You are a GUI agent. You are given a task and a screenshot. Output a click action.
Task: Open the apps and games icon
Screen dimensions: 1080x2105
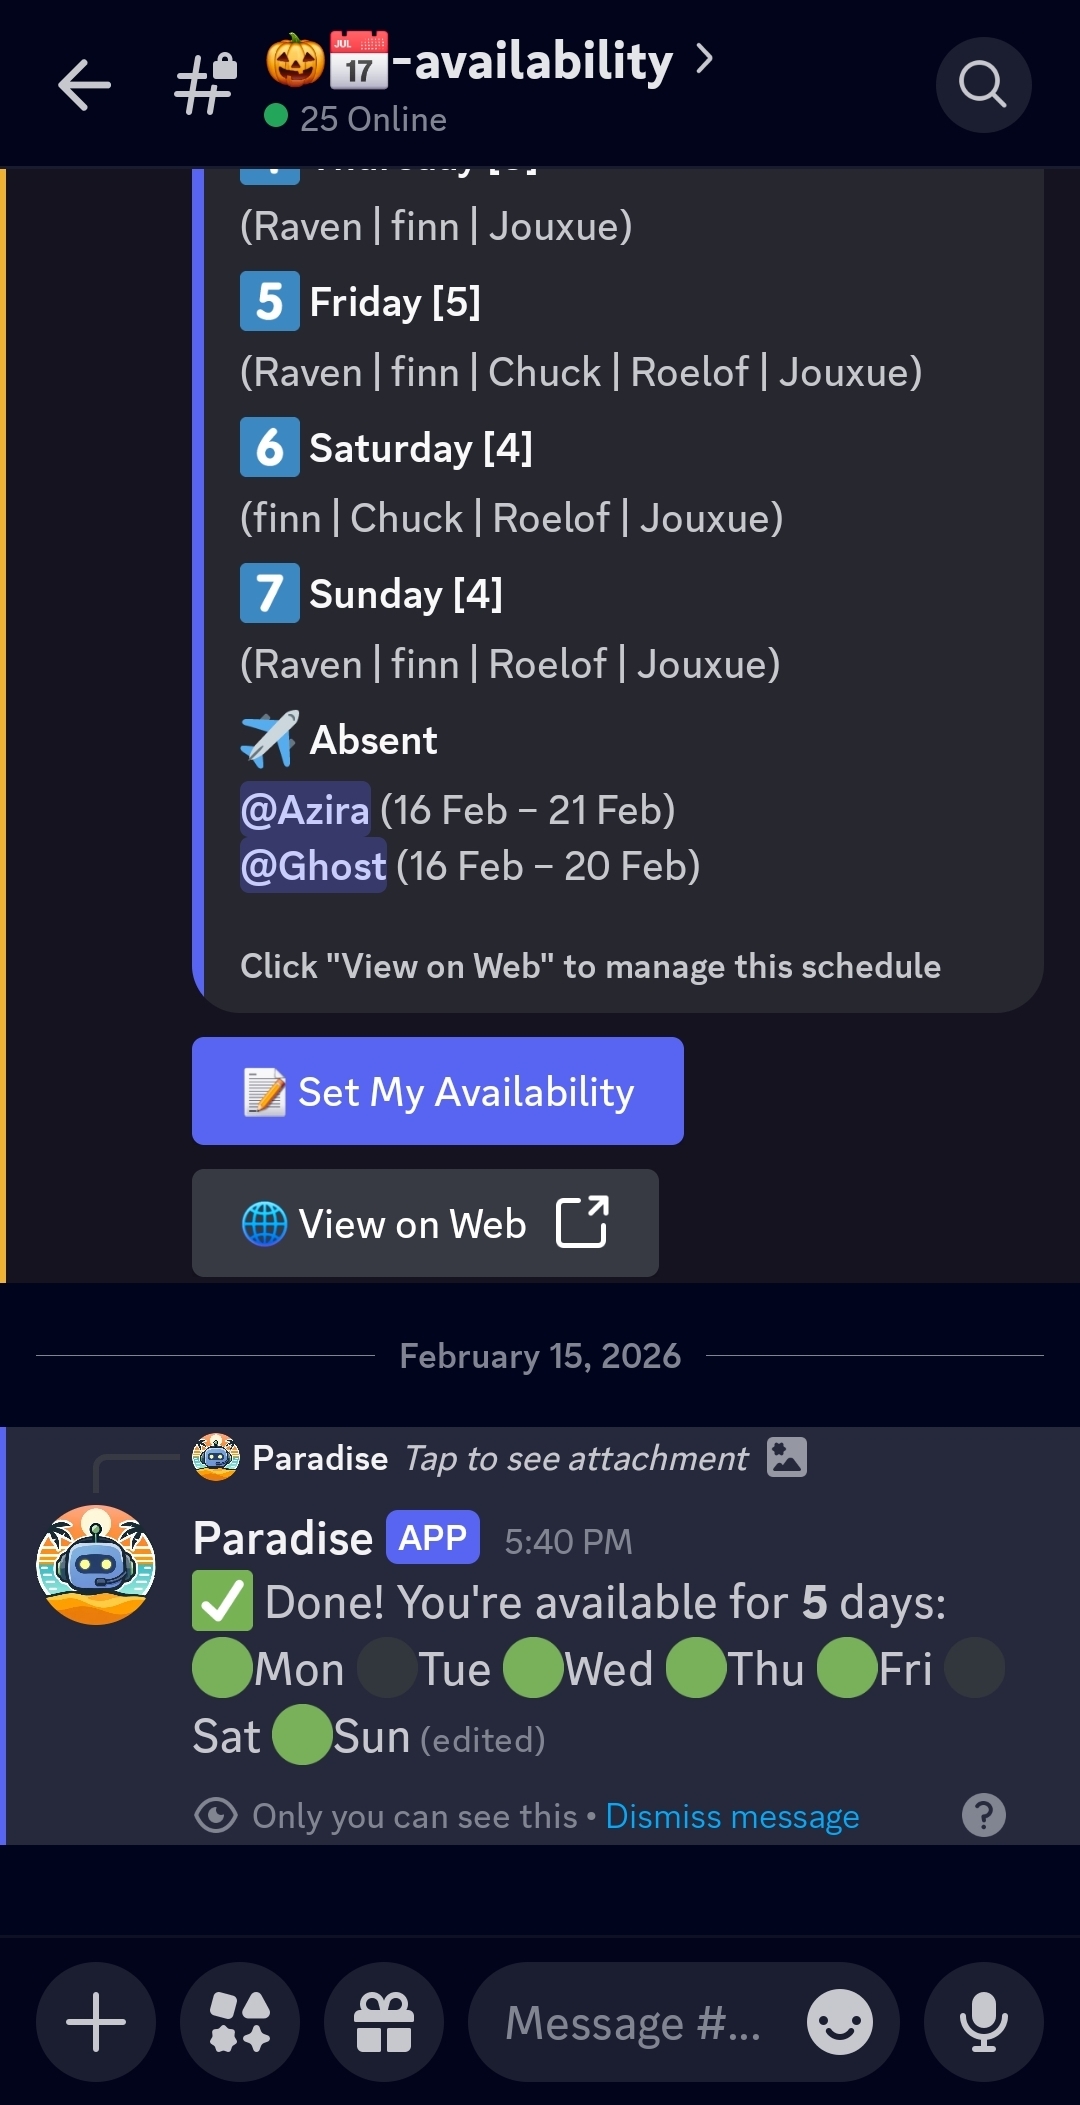239,2021
